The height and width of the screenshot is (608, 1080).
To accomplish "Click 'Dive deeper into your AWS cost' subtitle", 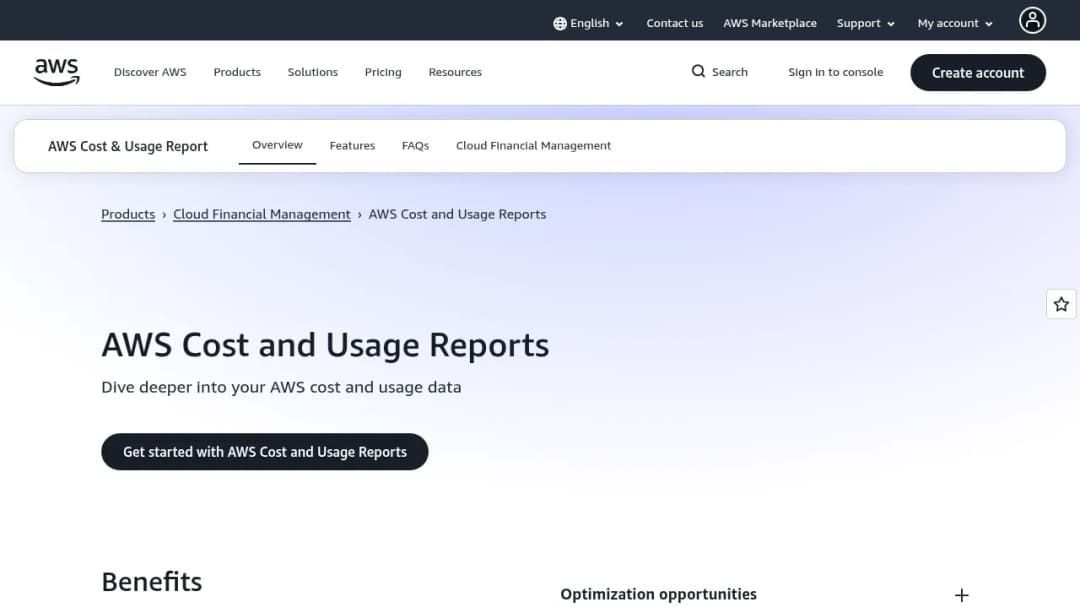I will 281,387.
